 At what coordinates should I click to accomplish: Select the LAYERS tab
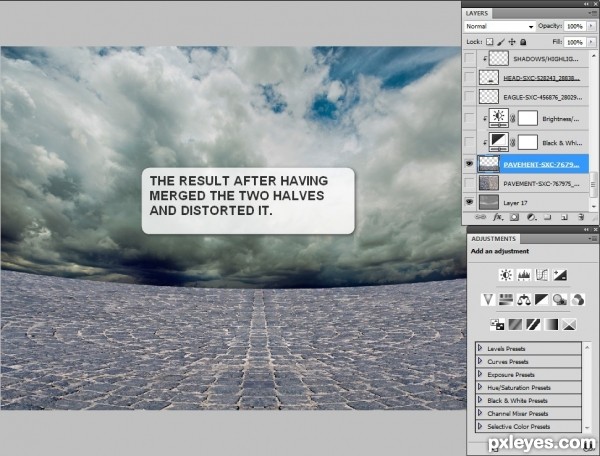[477, 13]
